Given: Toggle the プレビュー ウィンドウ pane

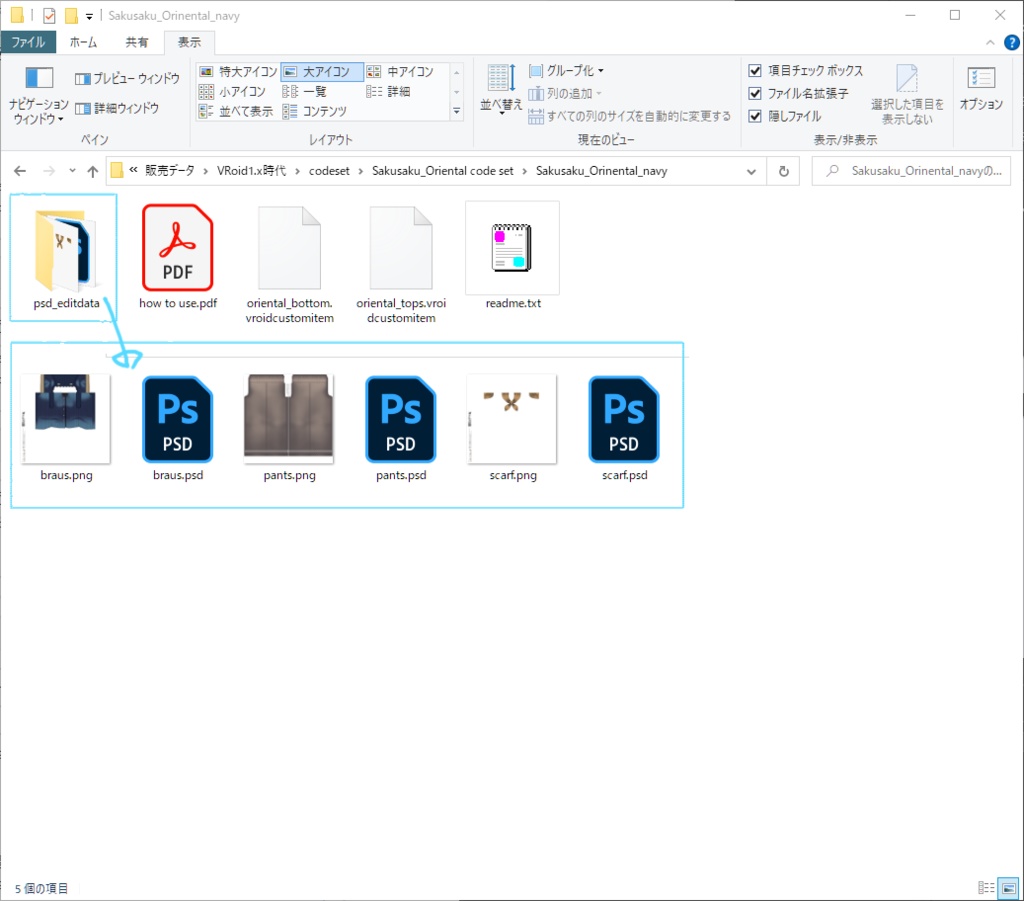Looking at the screenshot, I should tap(127, 78).
